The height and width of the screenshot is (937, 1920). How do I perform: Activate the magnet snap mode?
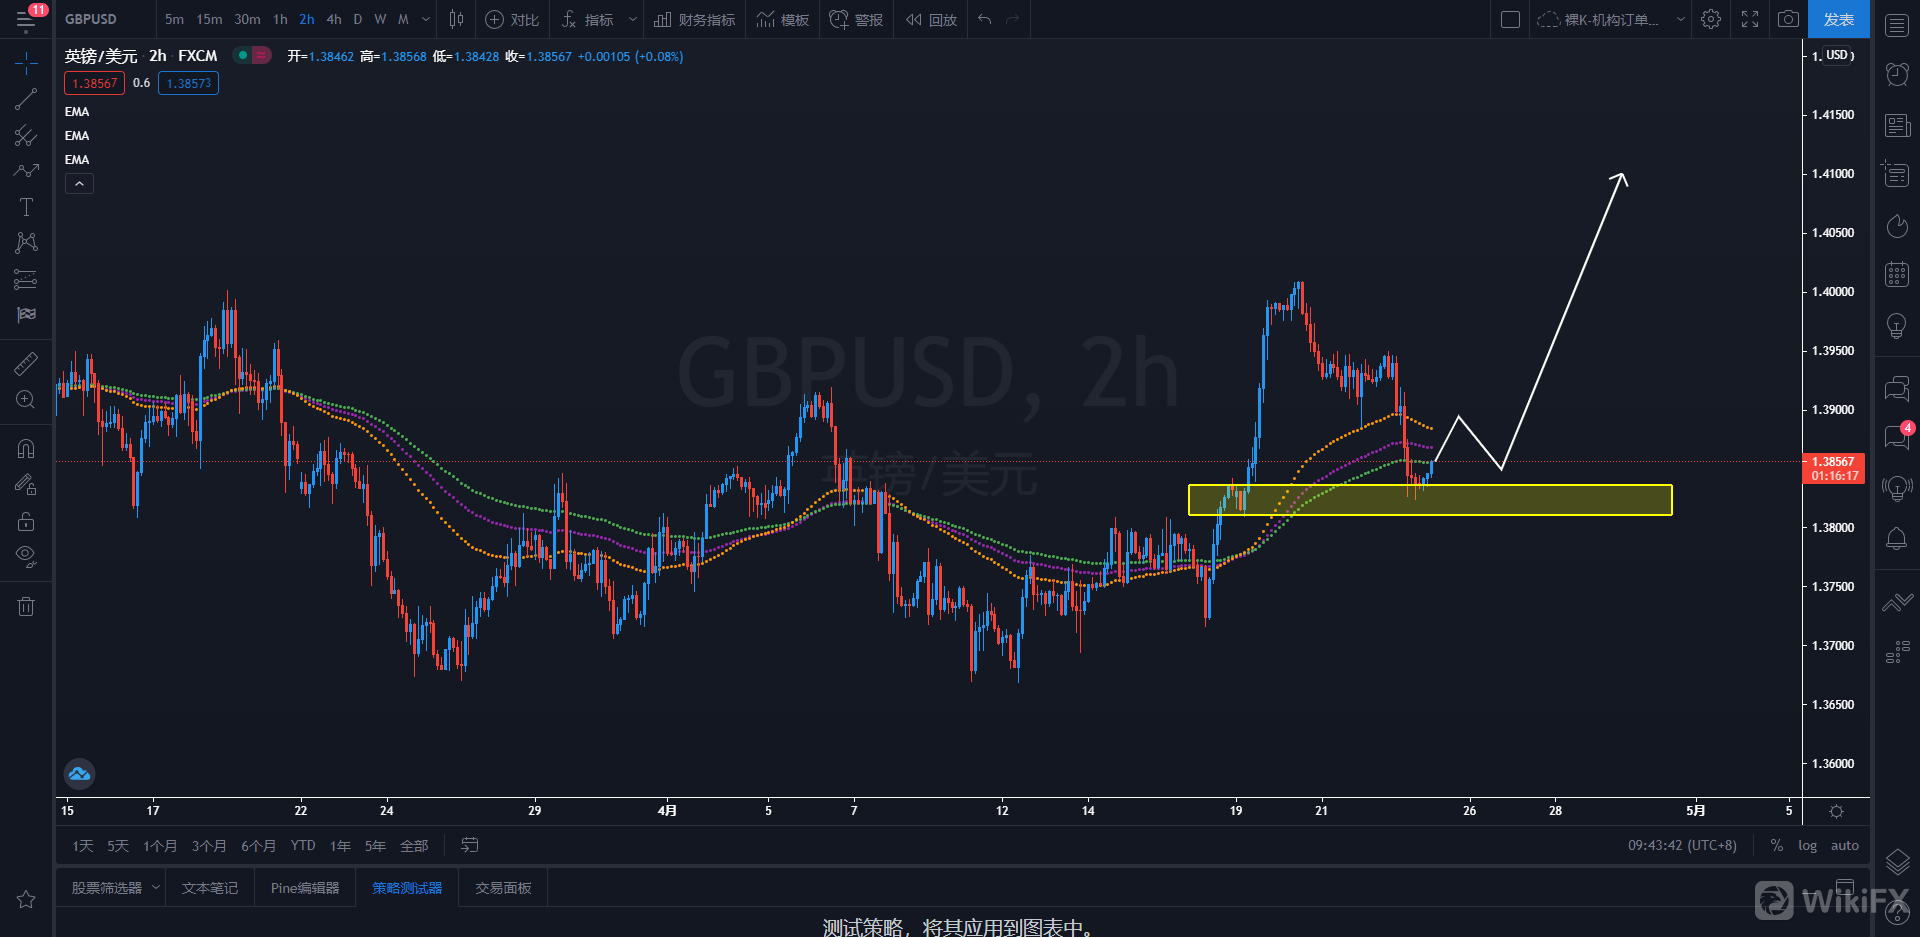[x=26, y=448]
